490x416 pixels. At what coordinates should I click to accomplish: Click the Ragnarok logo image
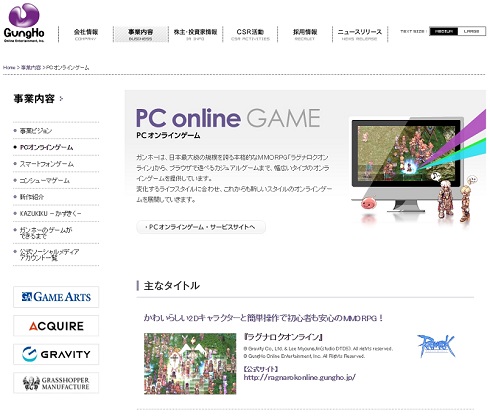pos(435,346)
